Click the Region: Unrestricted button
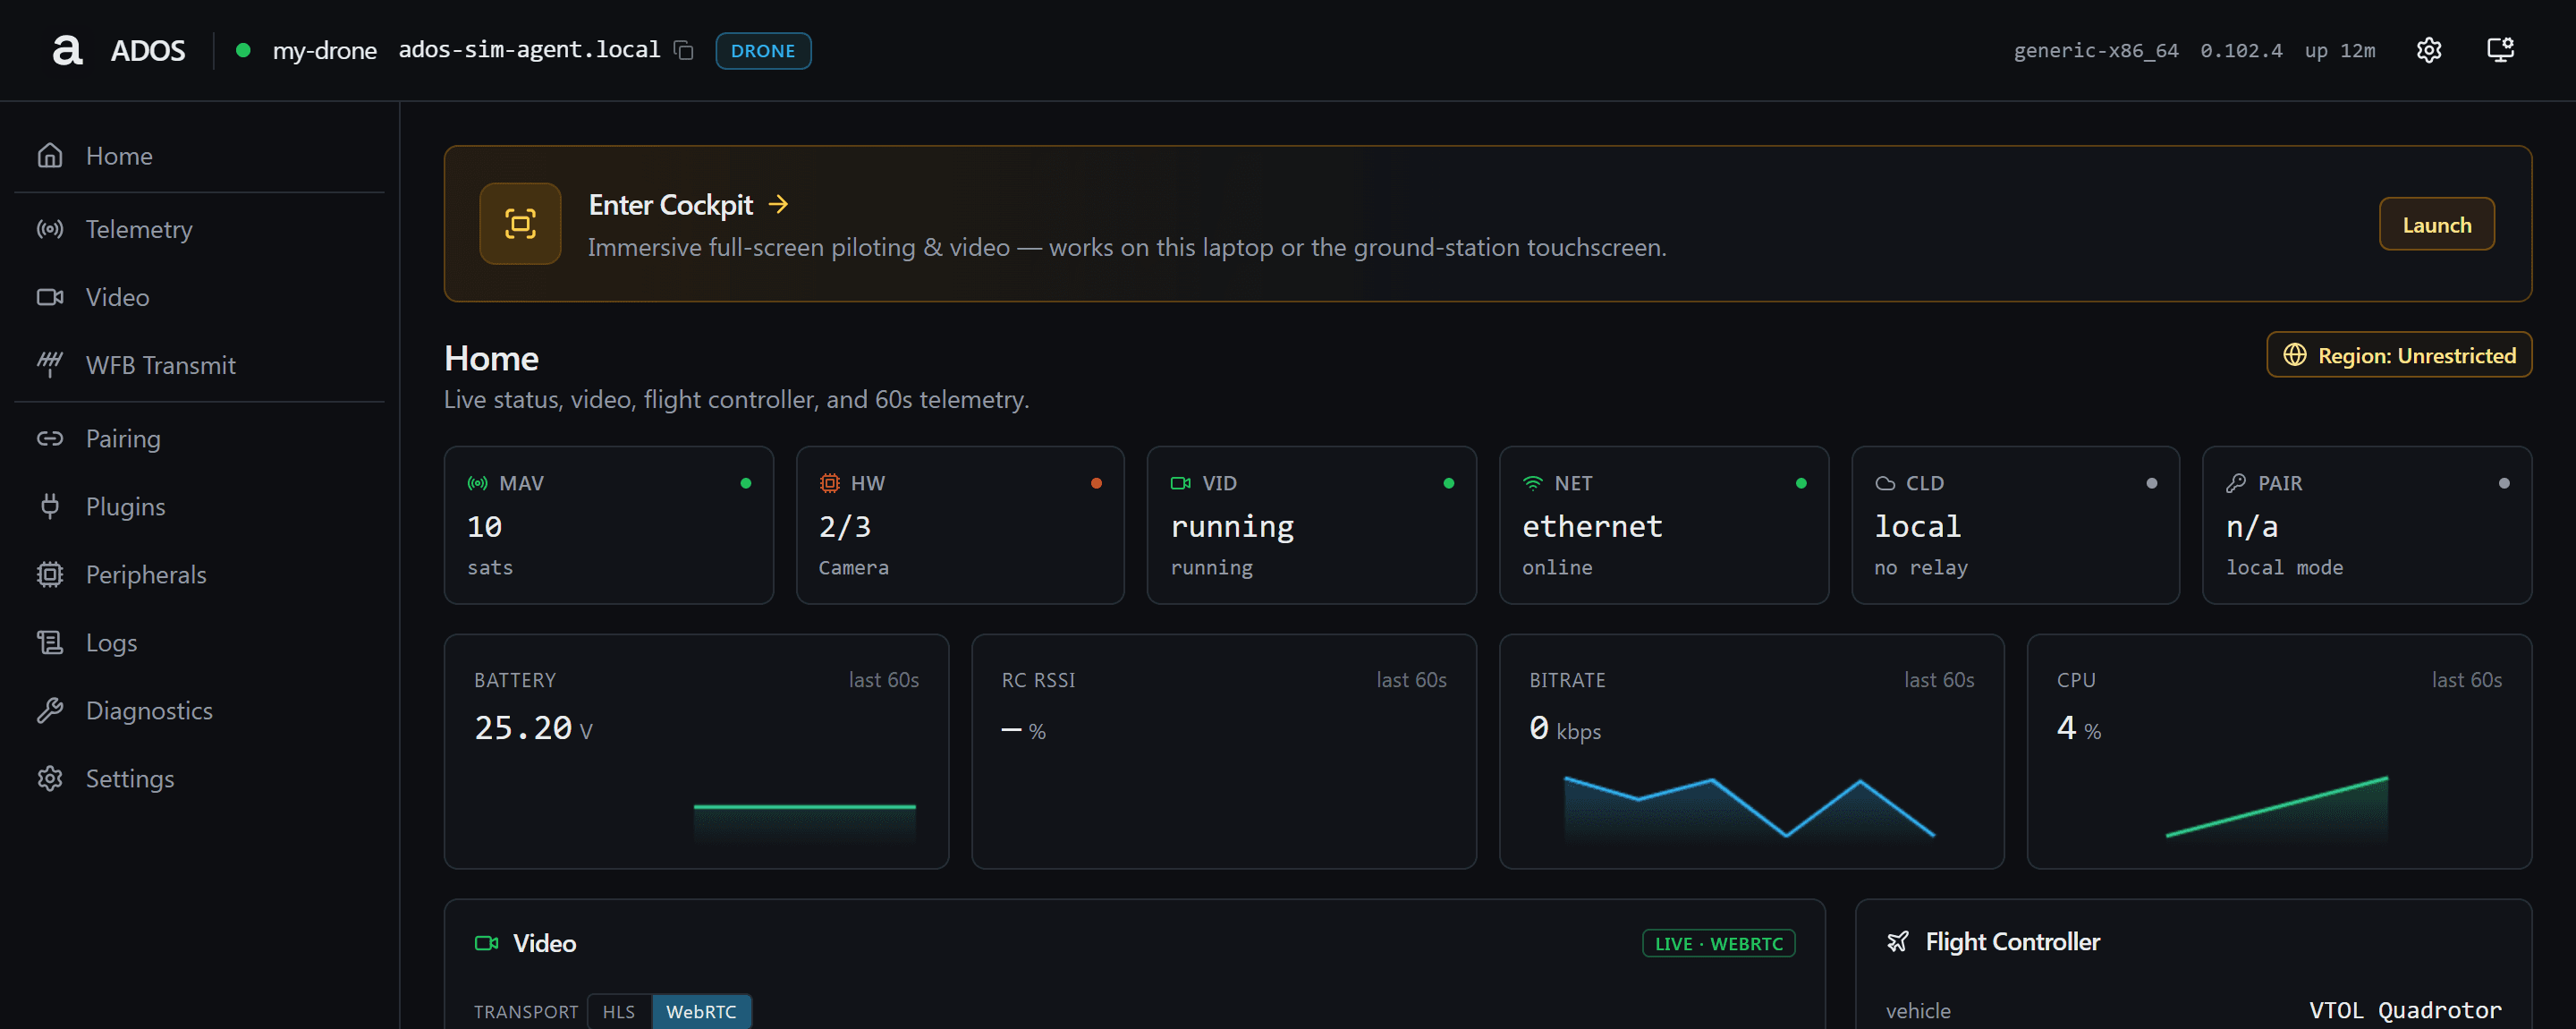Screen dimensions: 2576x1029 tap(2399, 355)
